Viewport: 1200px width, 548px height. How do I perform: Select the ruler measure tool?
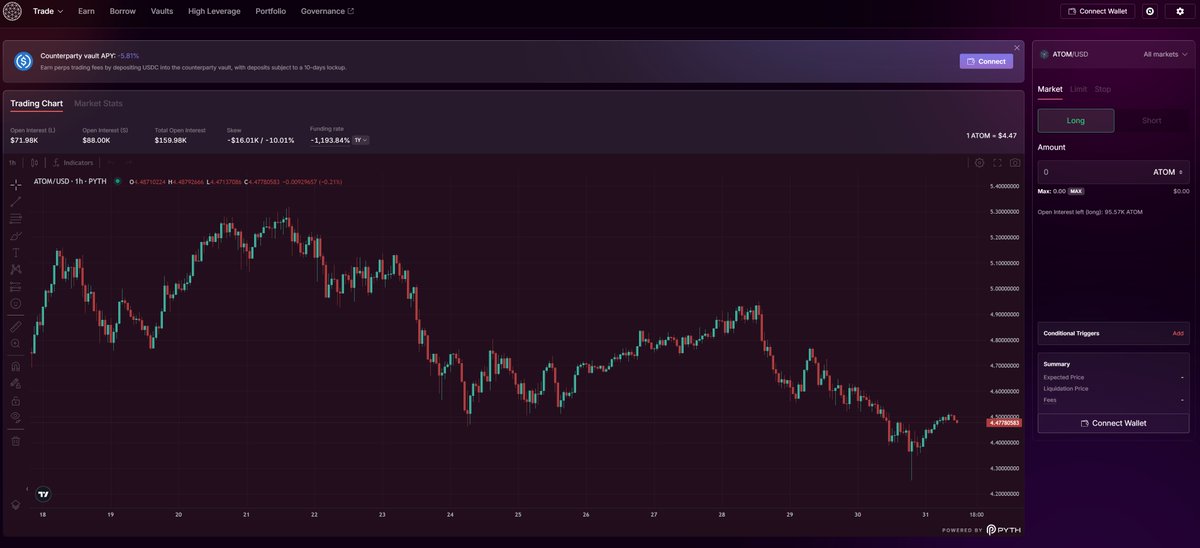(x=16, y=326)
